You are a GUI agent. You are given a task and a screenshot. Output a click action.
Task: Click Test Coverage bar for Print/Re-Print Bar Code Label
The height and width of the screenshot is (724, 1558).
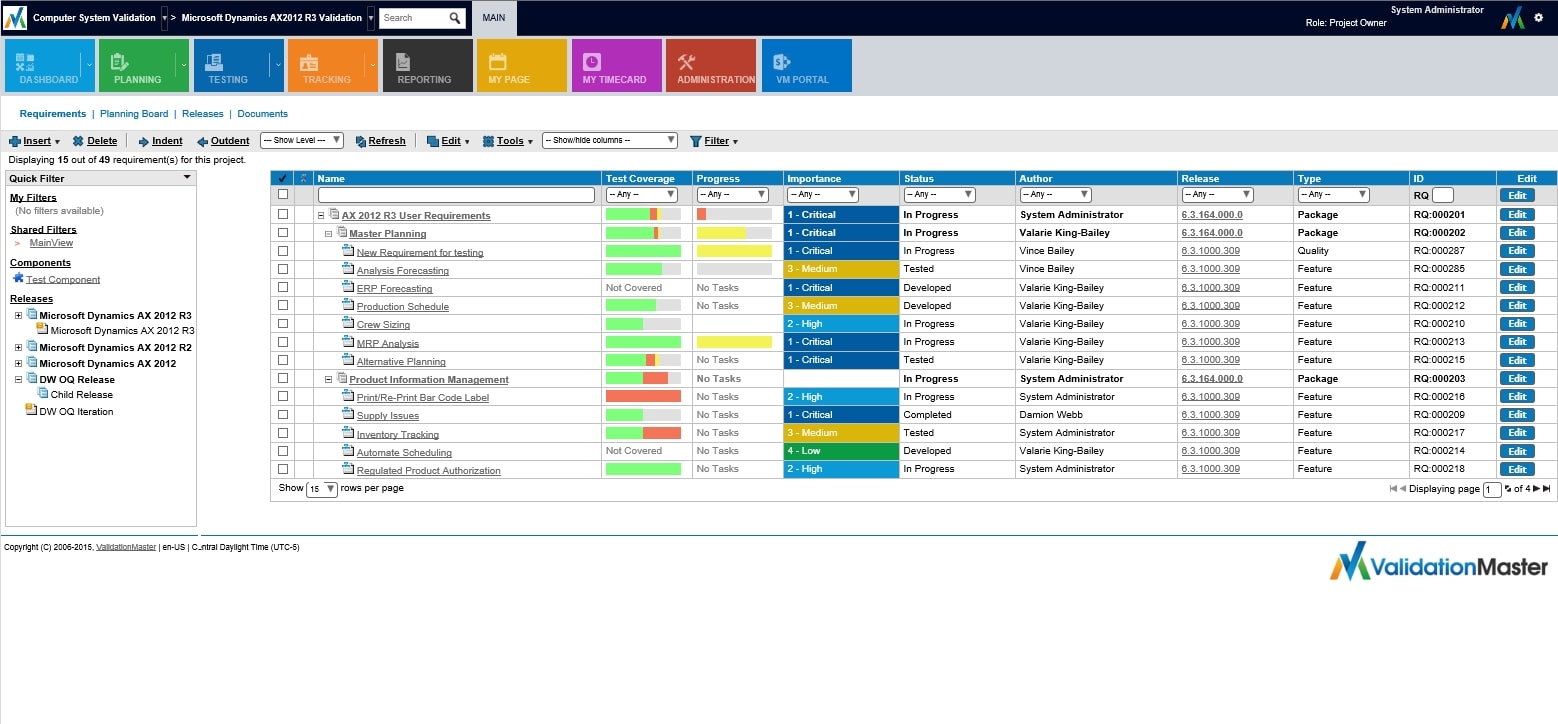tap(643, 397)
